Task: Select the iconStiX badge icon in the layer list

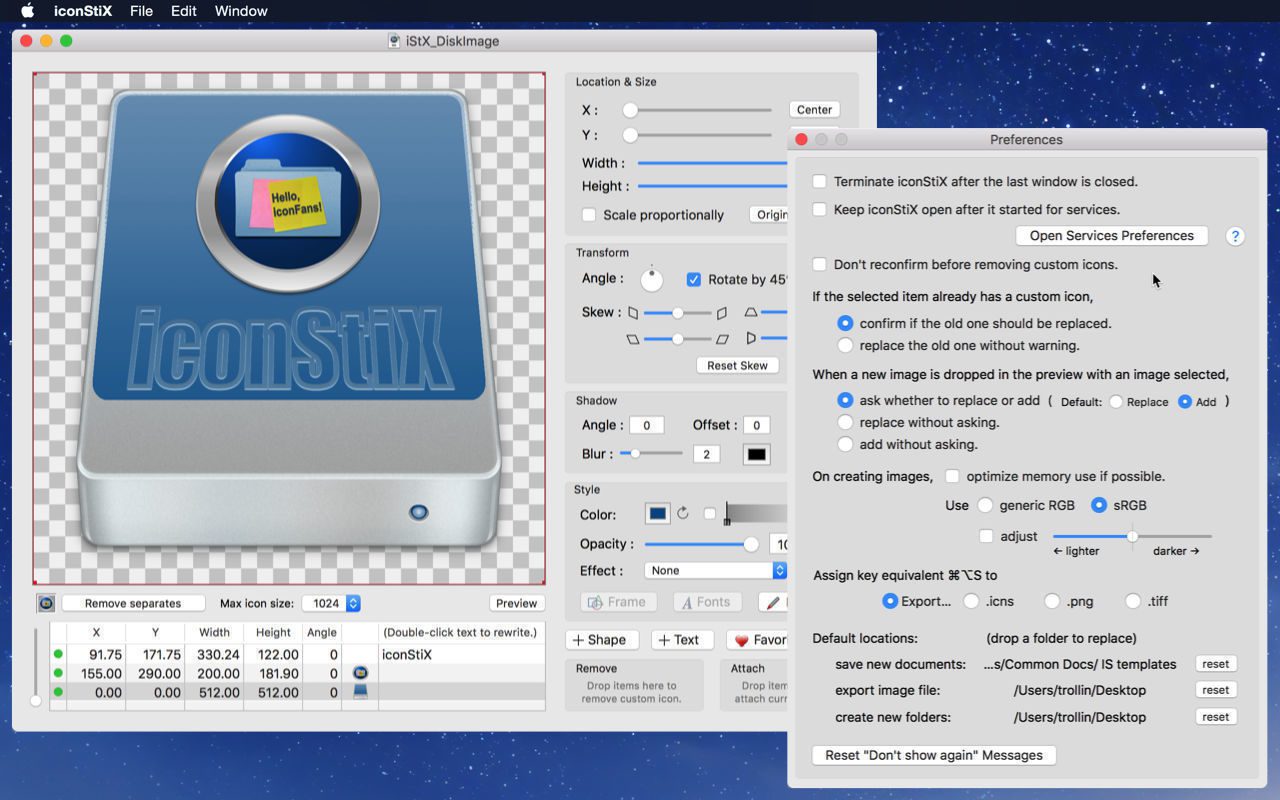Action: point(359,674)
